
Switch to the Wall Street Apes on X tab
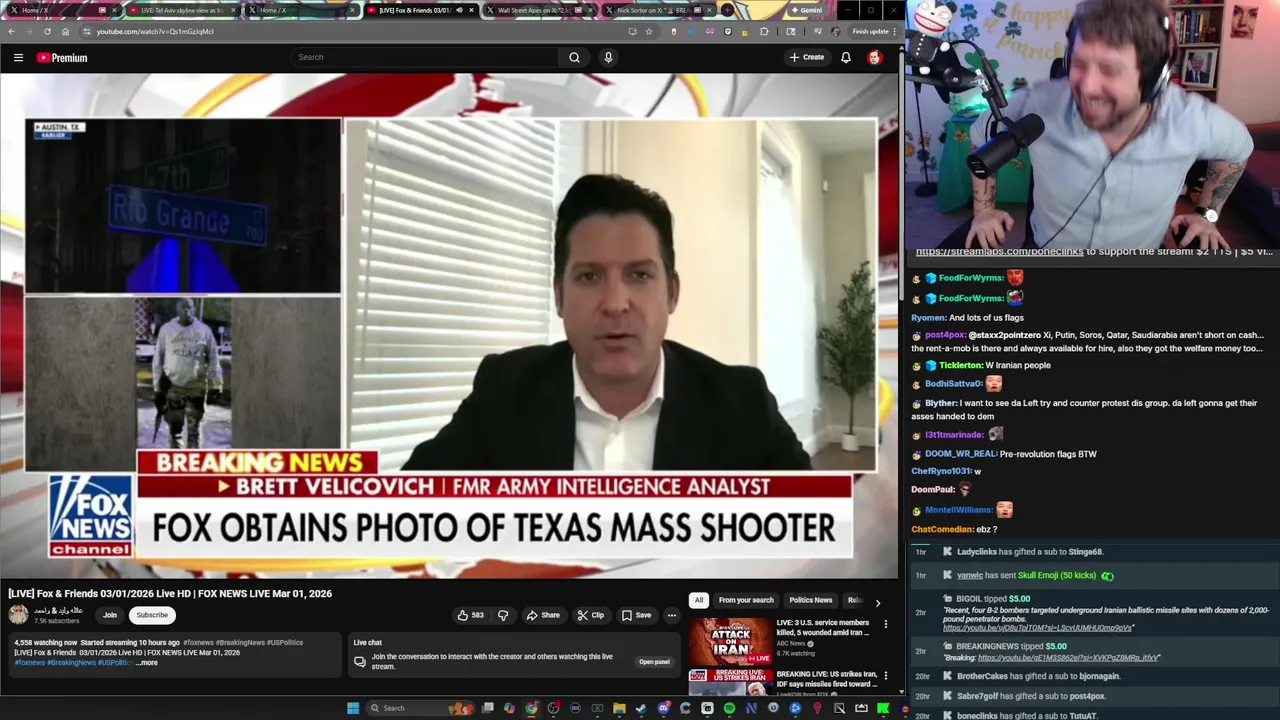[540, 10]
